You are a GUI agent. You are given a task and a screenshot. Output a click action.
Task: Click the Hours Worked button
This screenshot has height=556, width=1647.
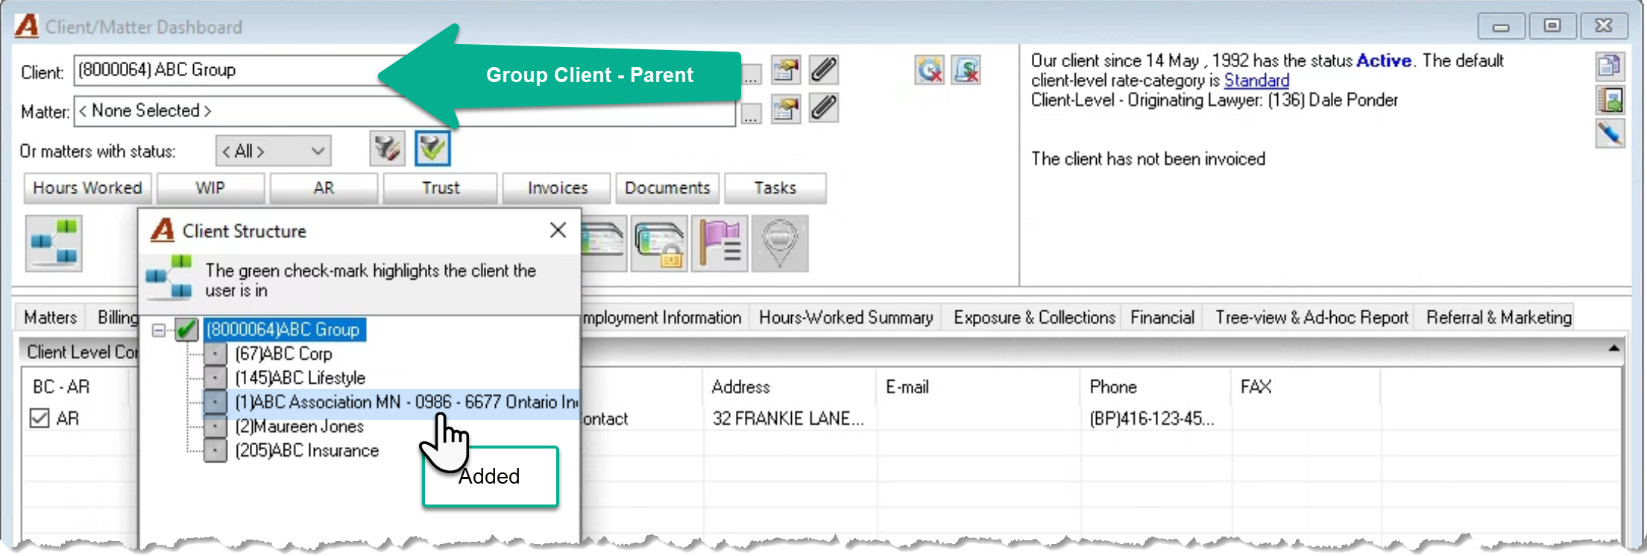tap(87, 188)
